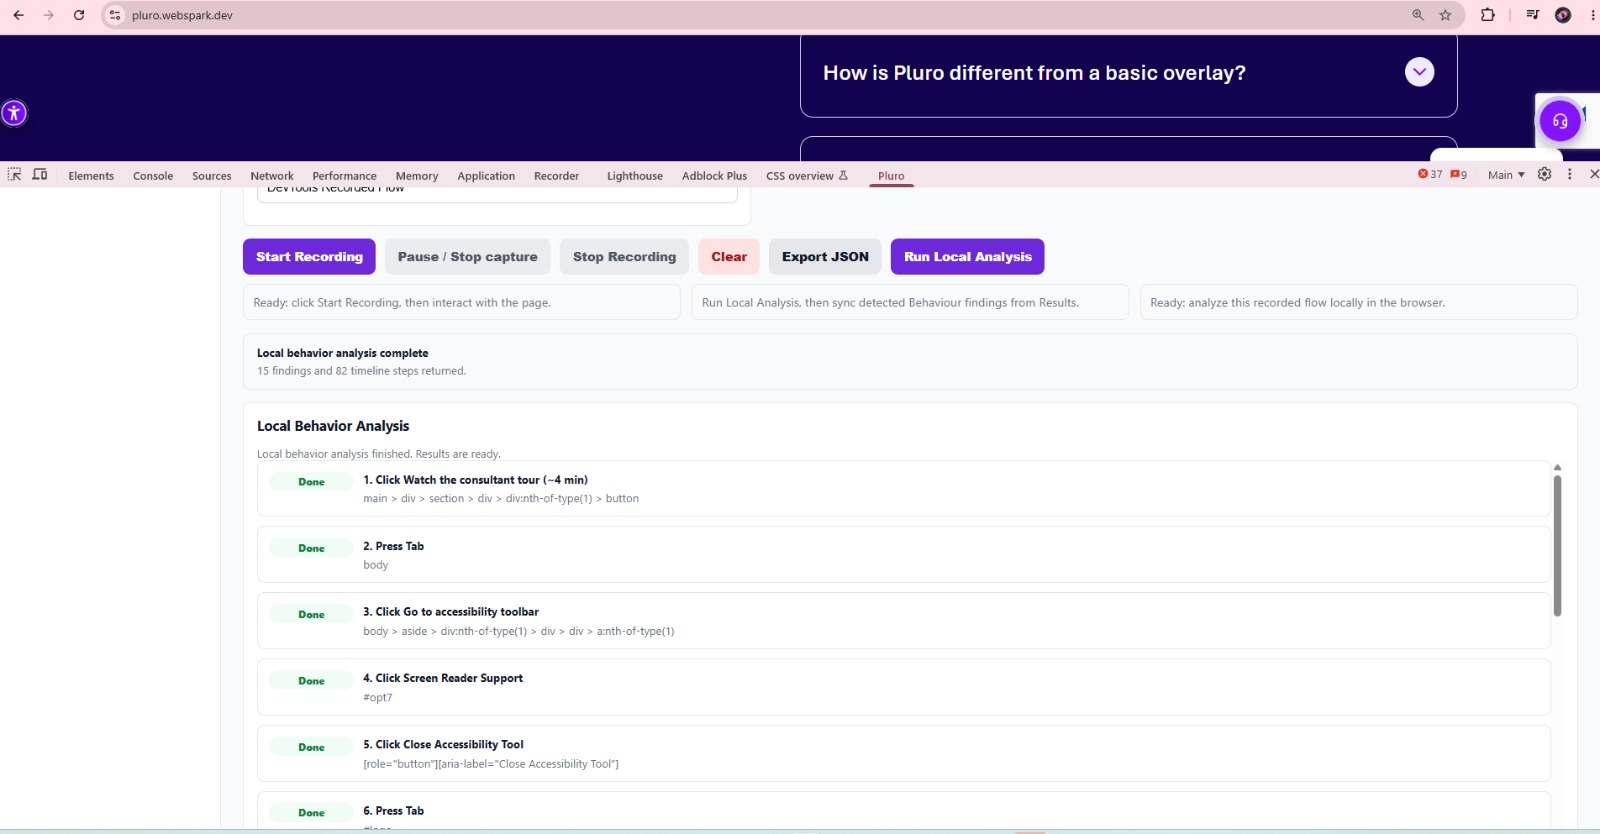Screen dimensions: 1600x834
Task: Open the media controls icon
Action: (x=1532, y=15)
